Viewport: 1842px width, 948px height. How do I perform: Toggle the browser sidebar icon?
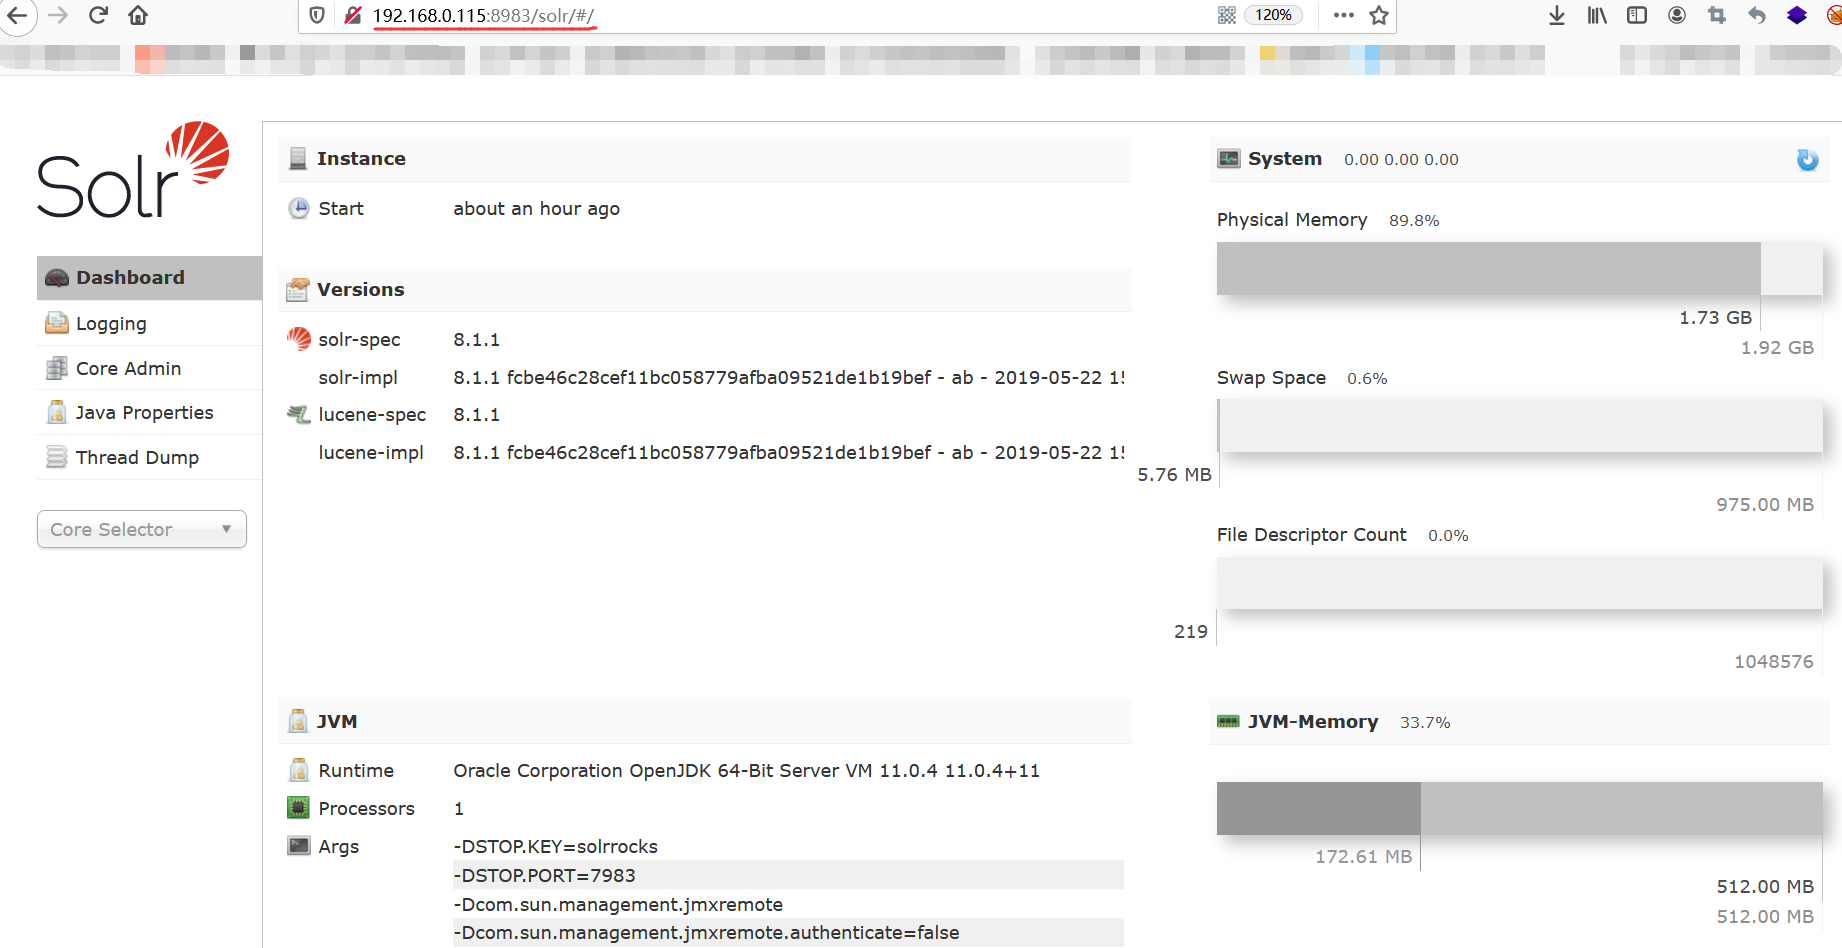1637,15
